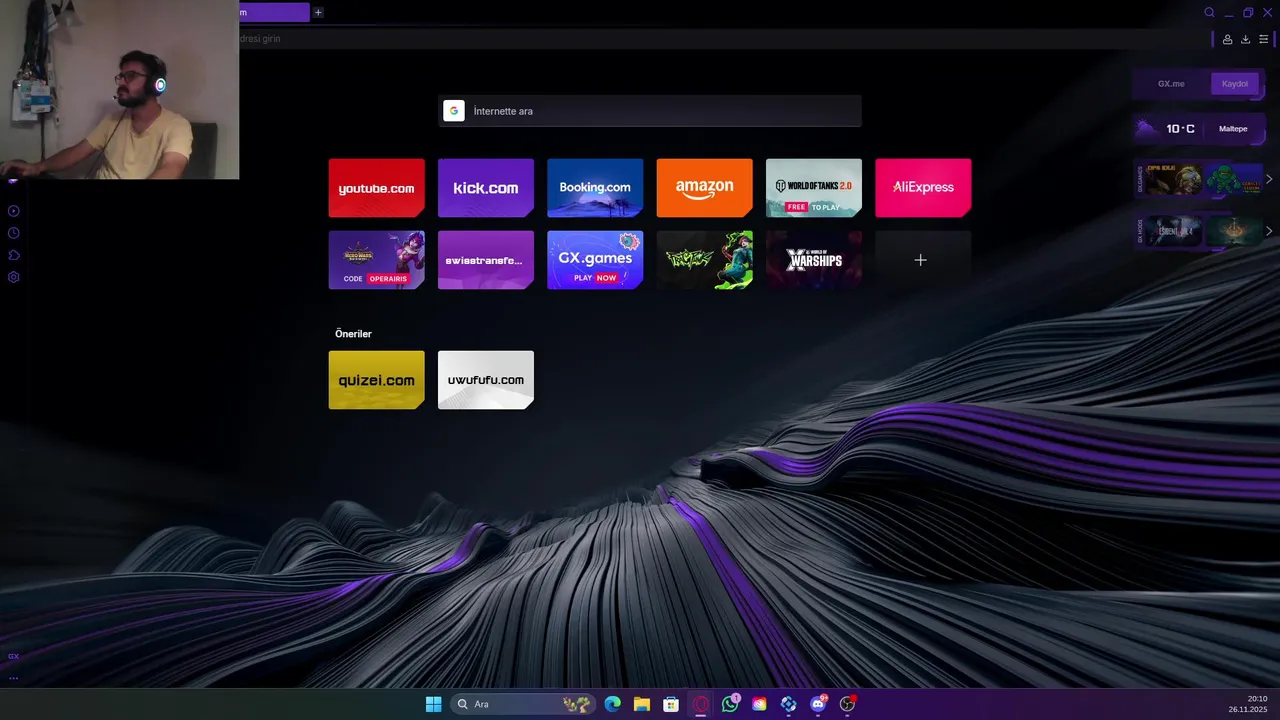
Task: Open the AliExpress speed dial tile
Action: tap(923, 188)
